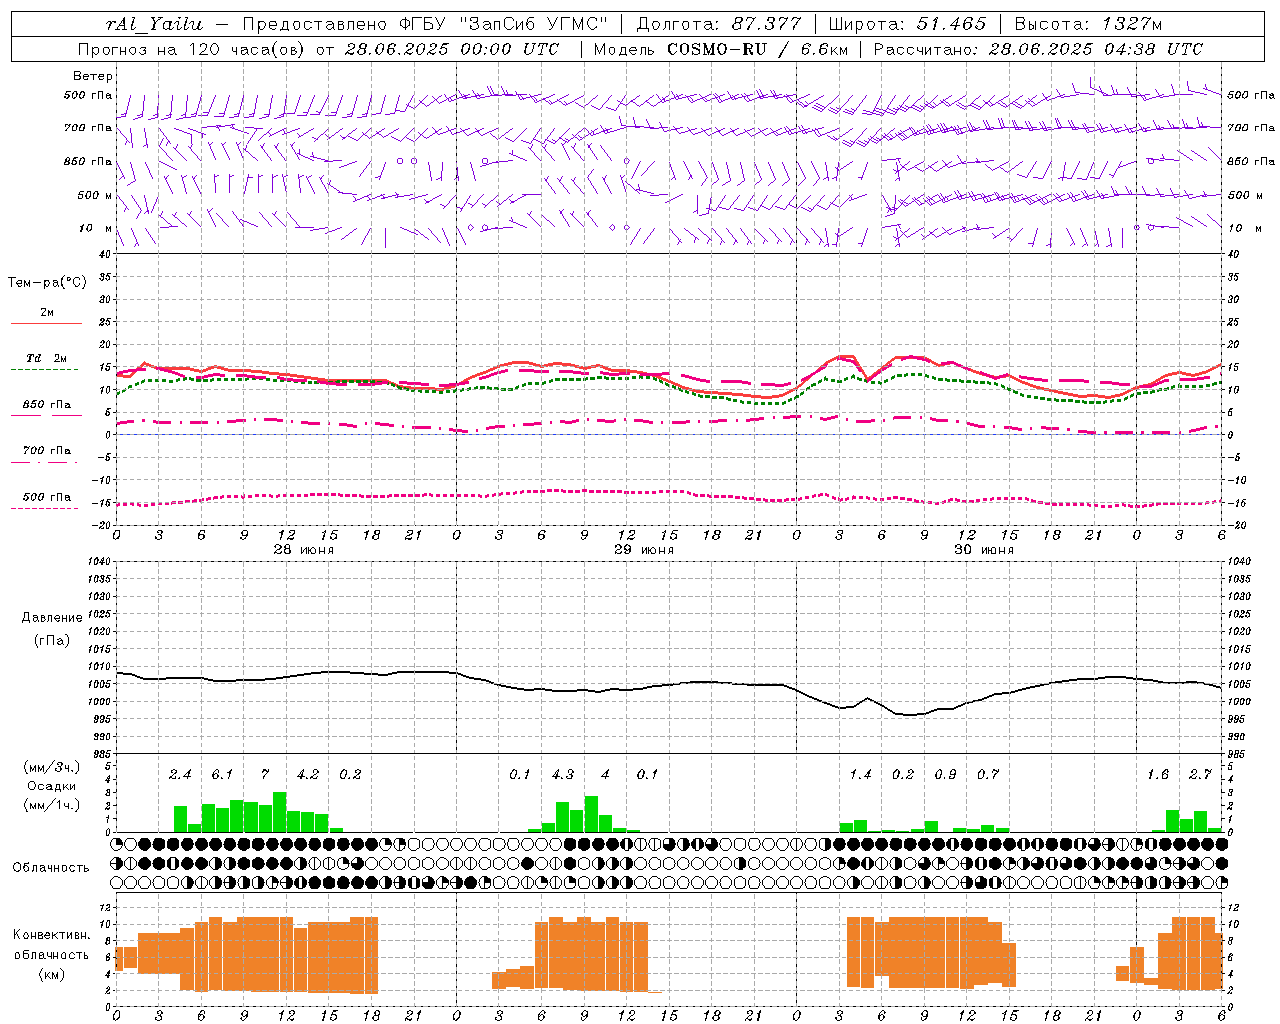Click the station name rAl_Yailu
Image resolution: width=1280 pixels, height=1024 pixels.
click(153, 24)
